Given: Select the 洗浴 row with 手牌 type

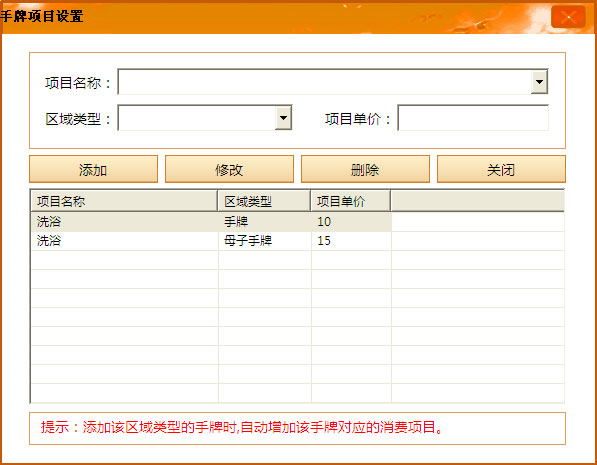Looking at the screenshot, I should [x=211, y=222].
